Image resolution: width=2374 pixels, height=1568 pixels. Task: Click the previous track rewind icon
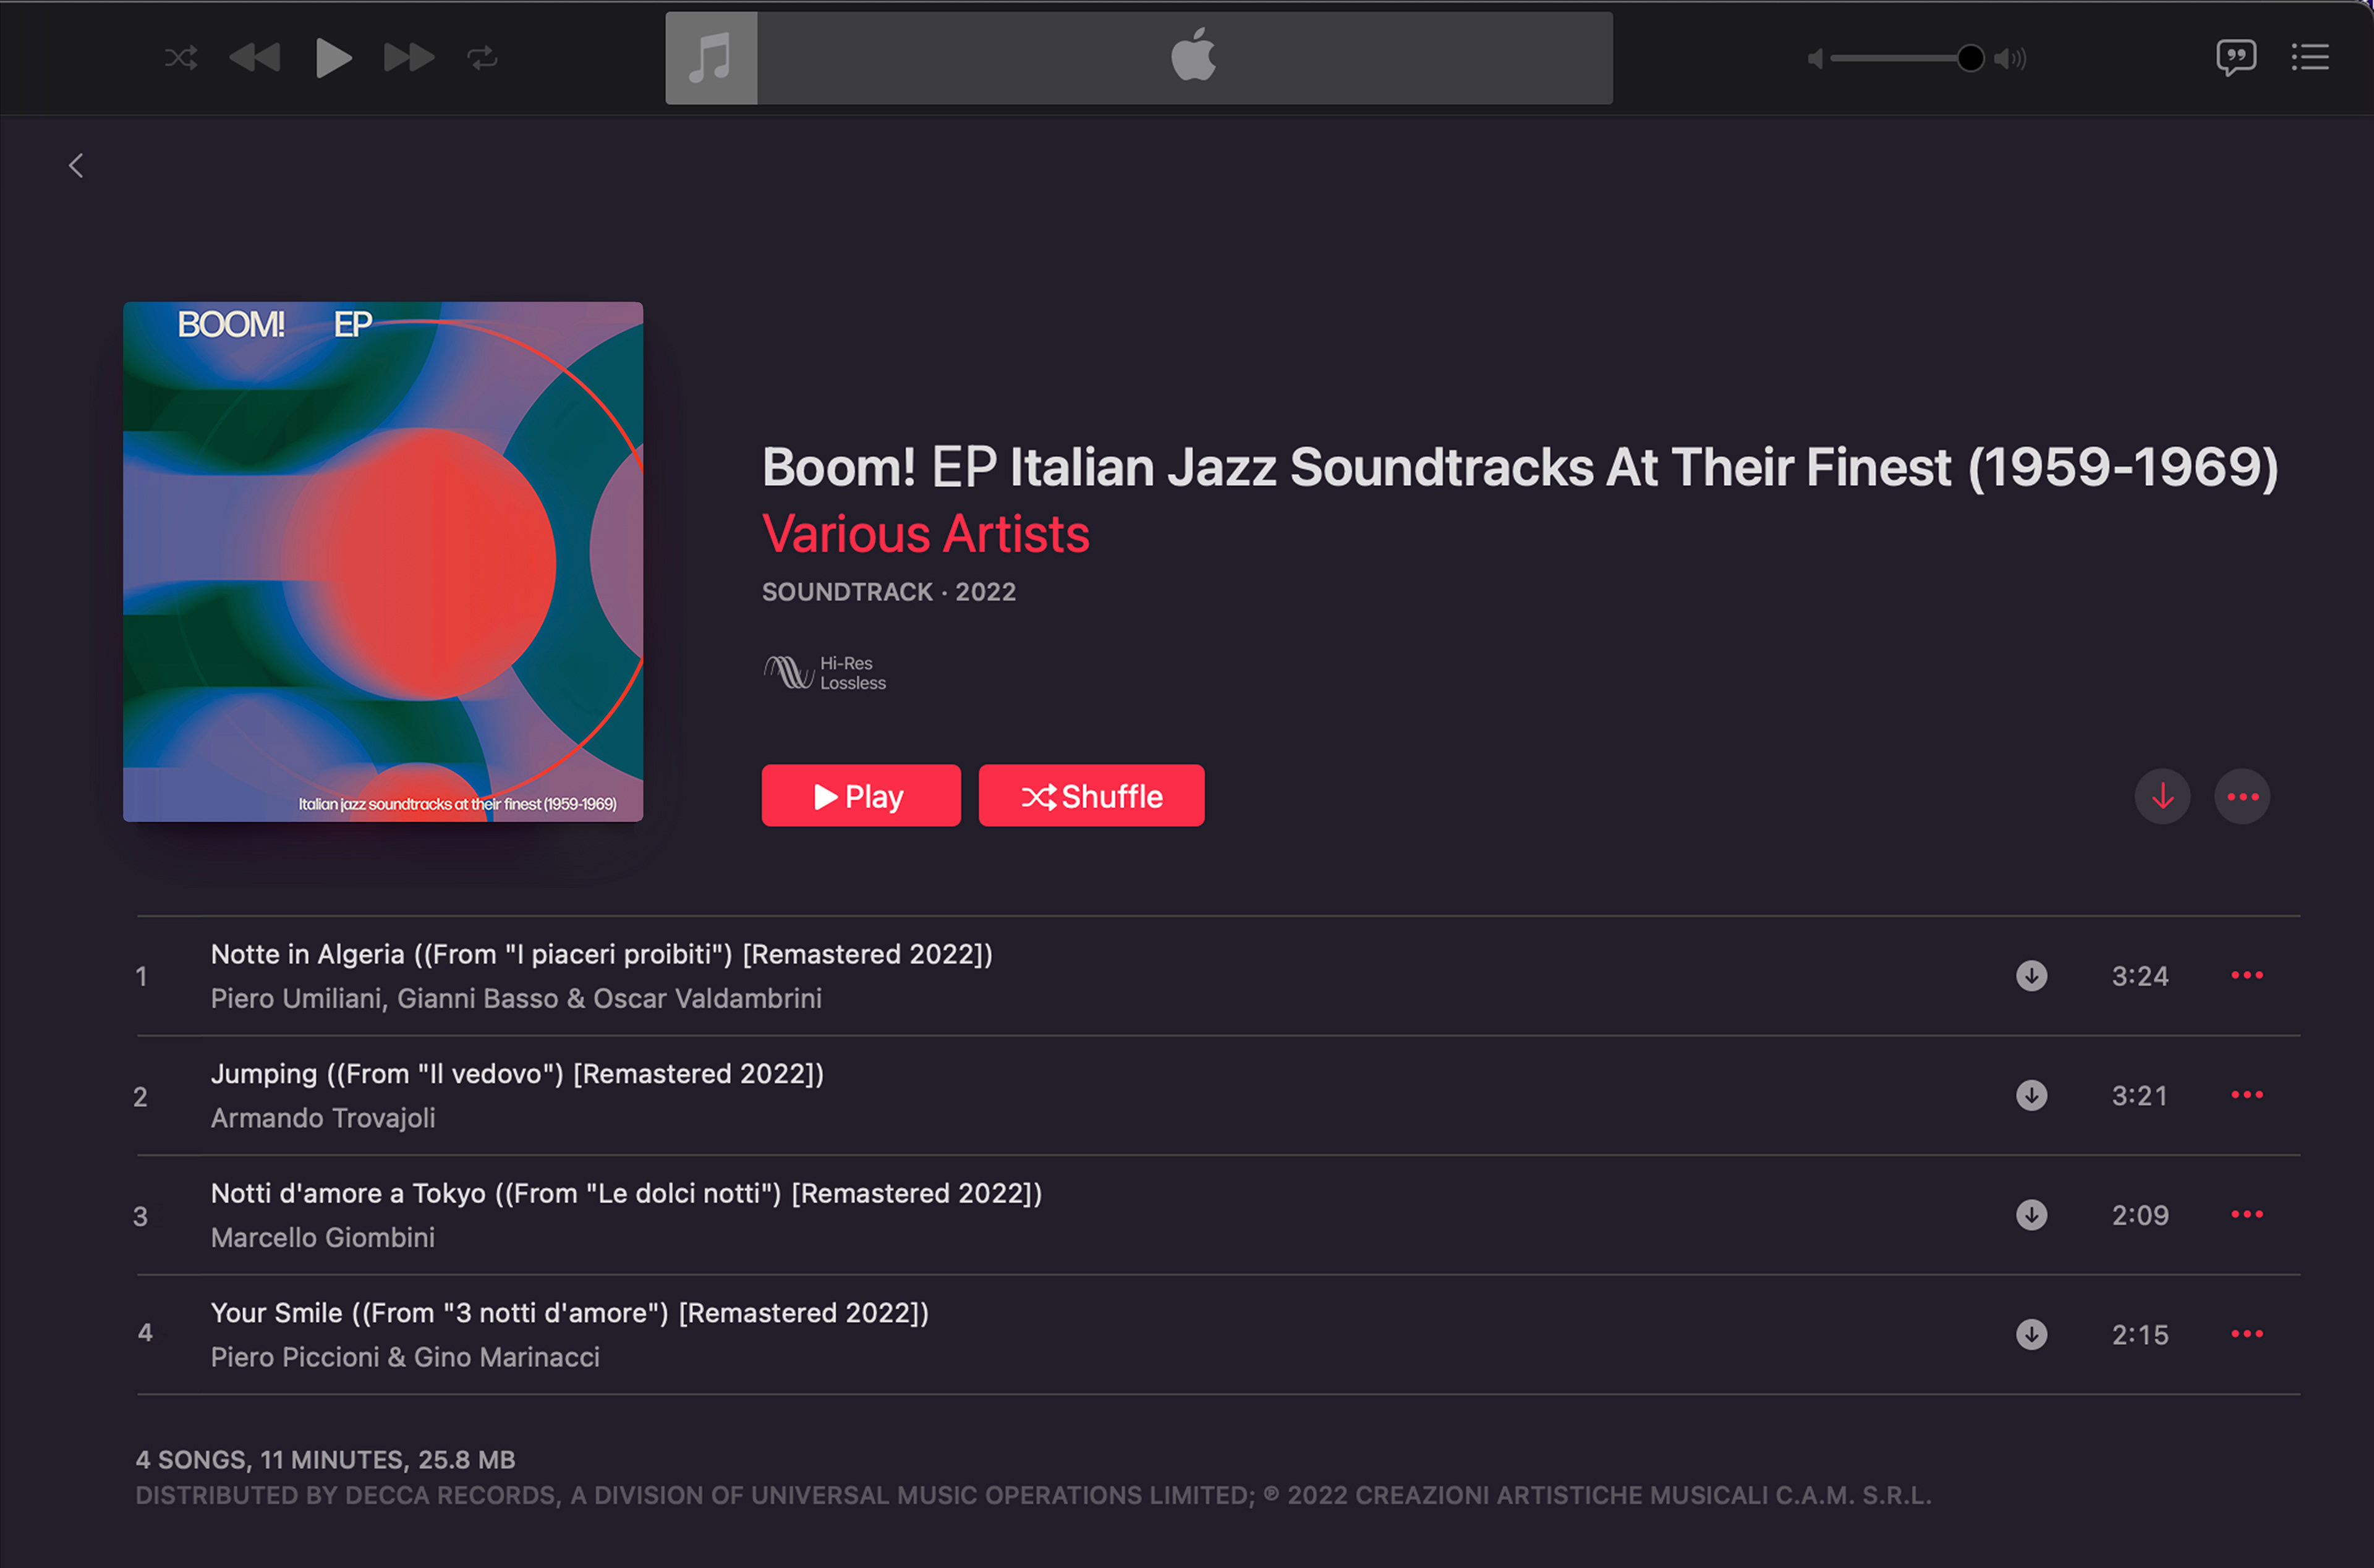[254, 58]
